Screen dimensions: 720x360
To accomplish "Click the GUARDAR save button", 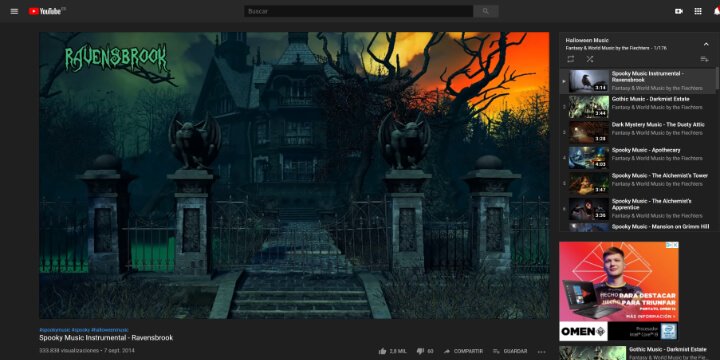I will pos(510,351).
